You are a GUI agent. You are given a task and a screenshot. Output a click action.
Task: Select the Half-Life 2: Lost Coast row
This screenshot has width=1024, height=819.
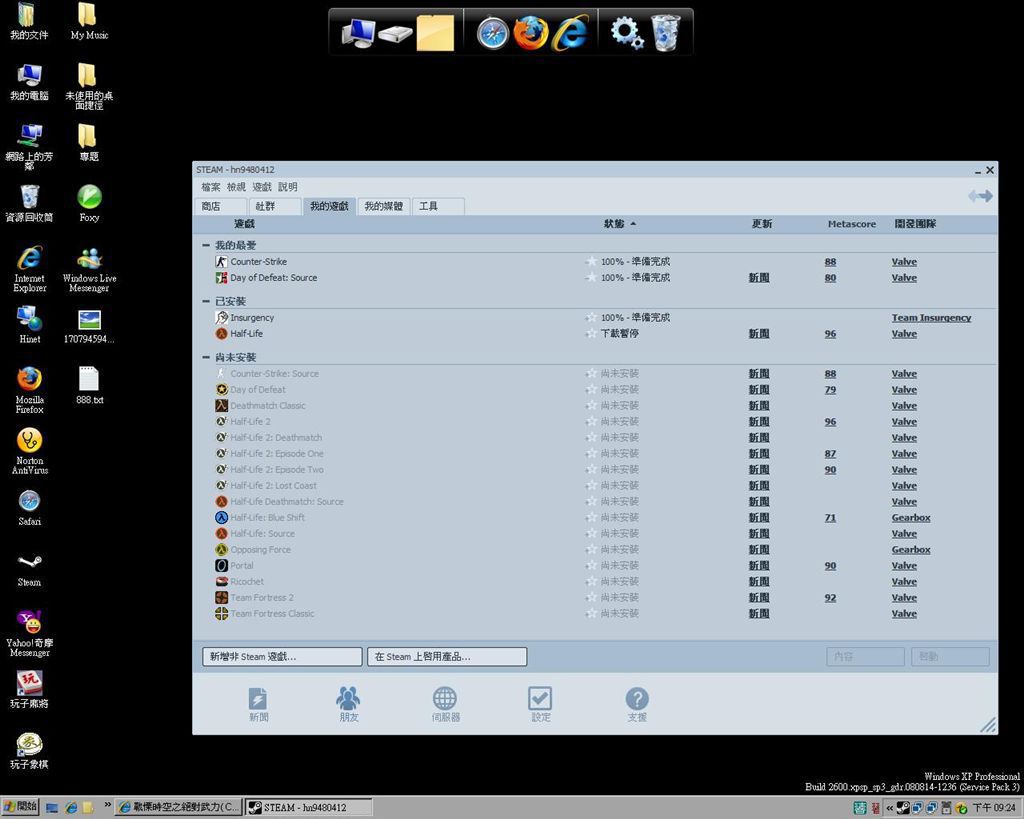pos(595,485)
